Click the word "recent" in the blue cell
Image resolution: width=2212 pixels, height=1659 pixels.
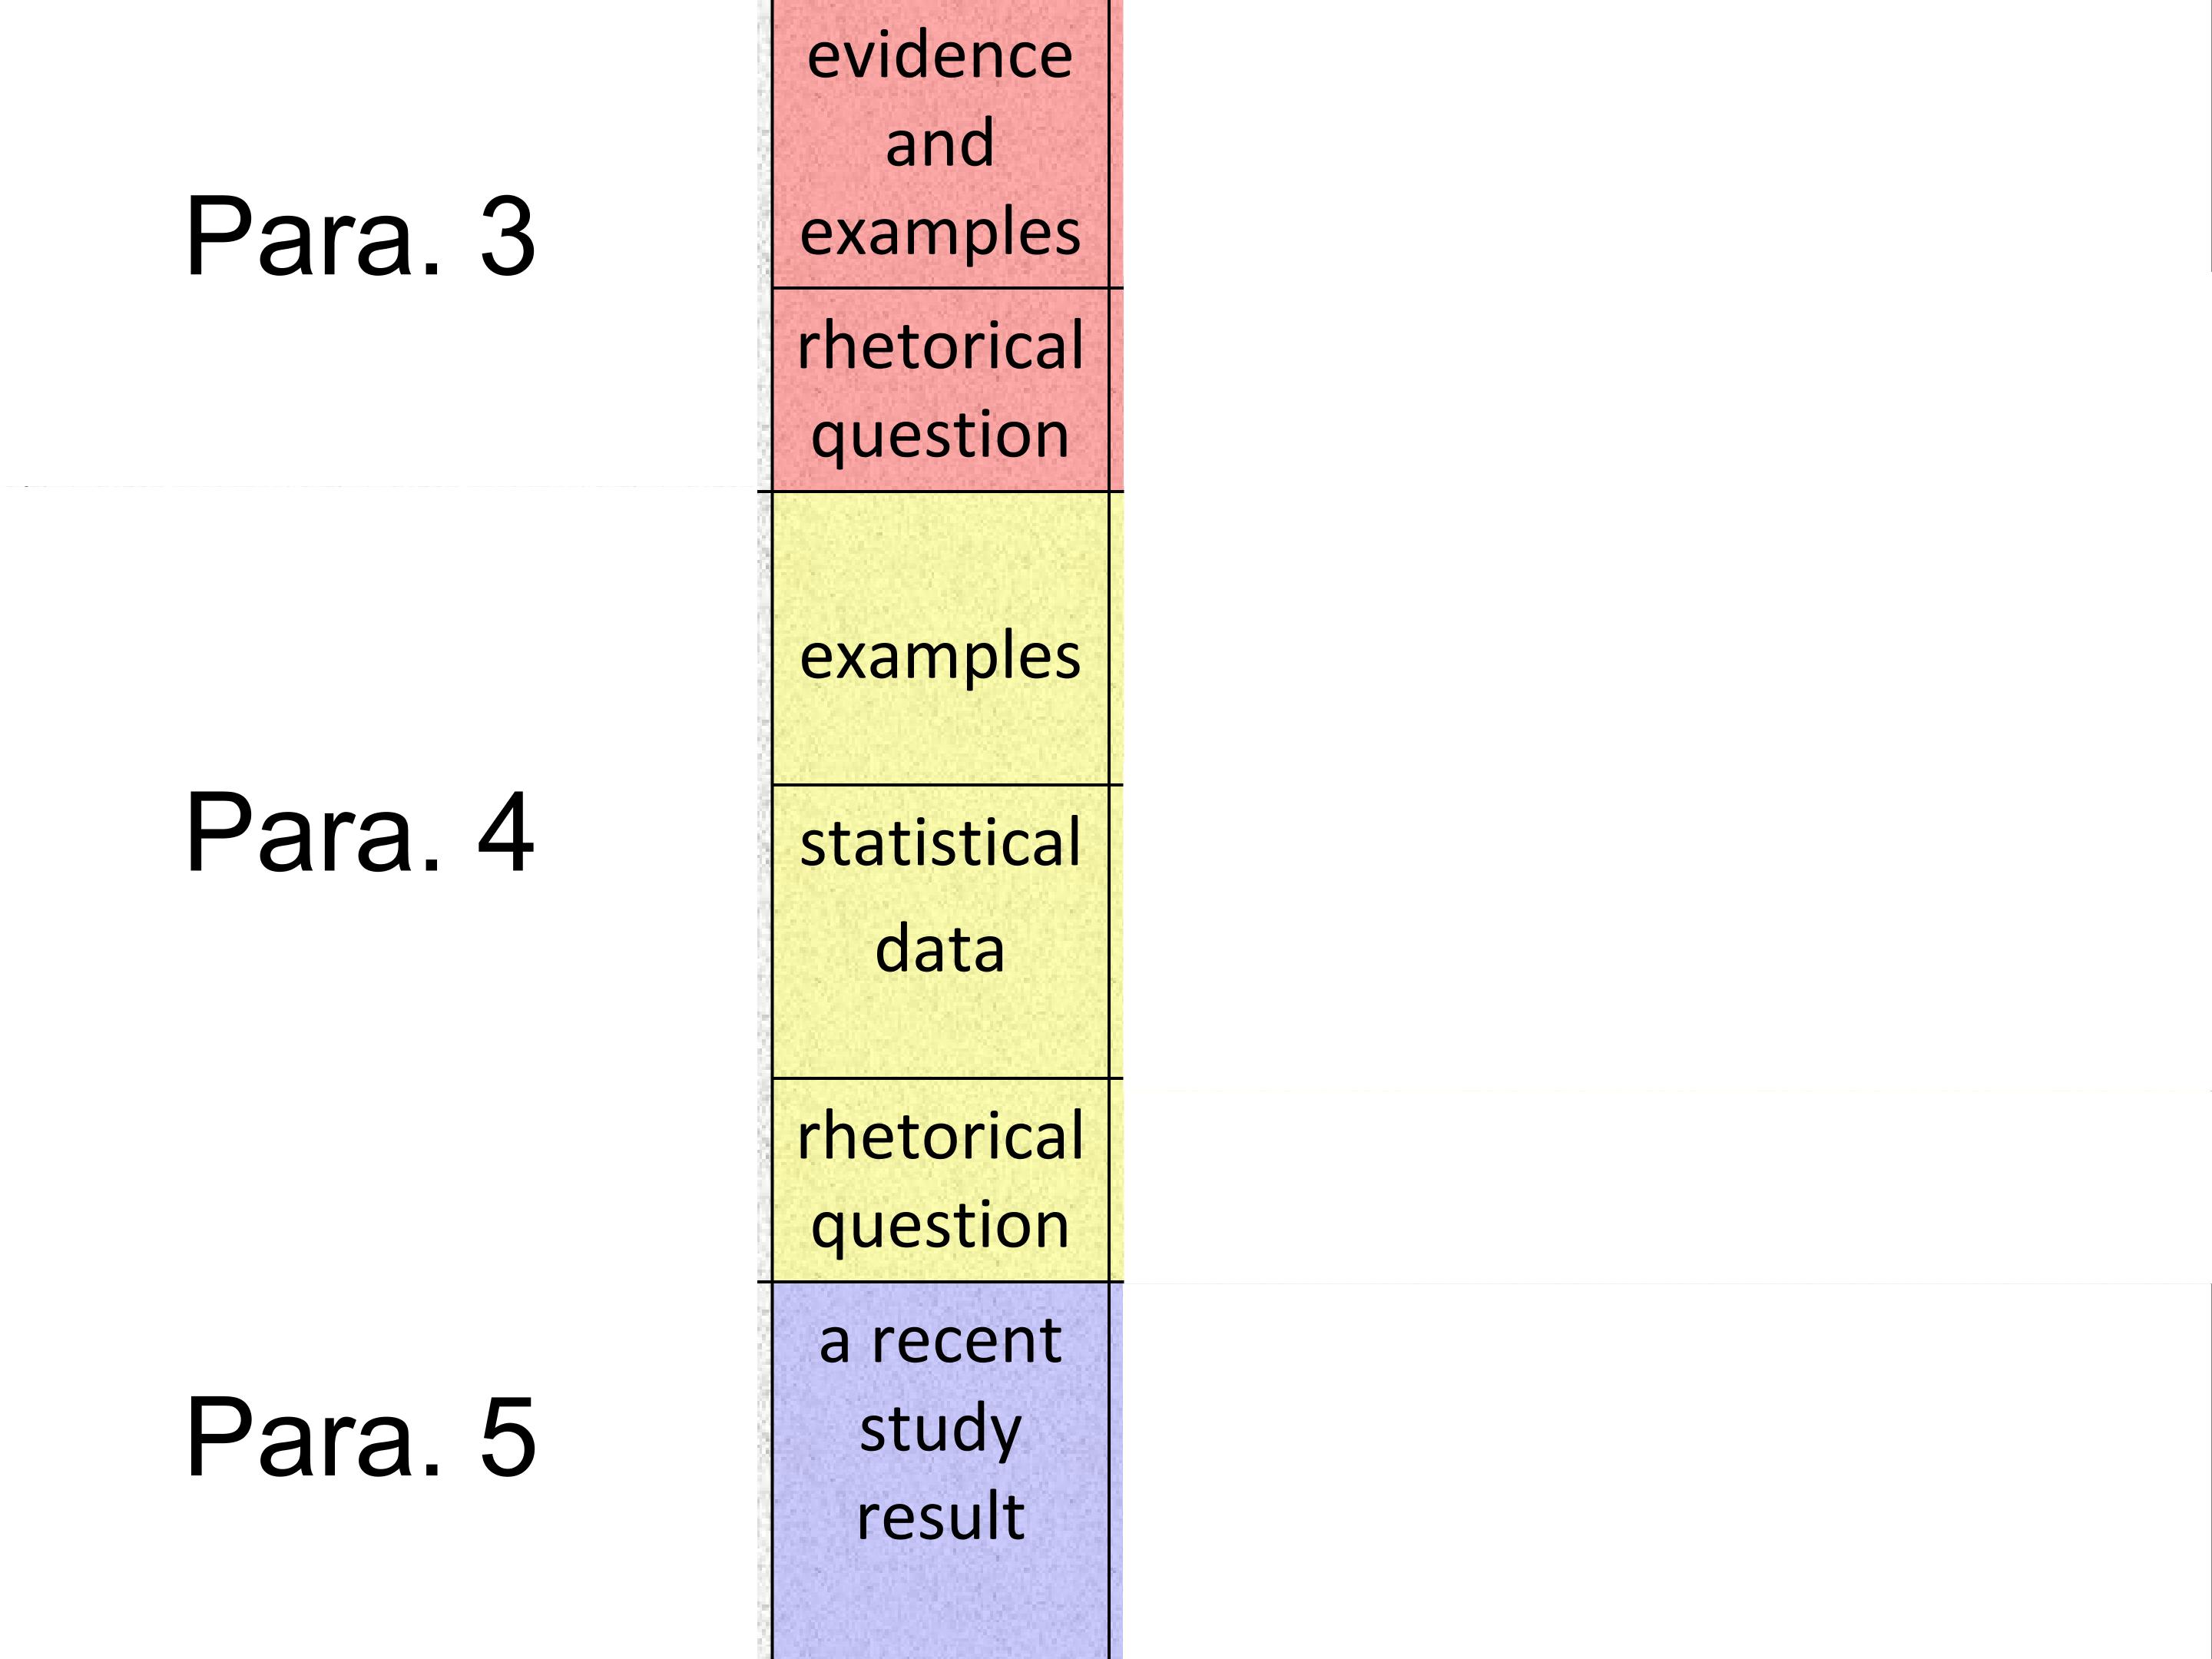966,1340
